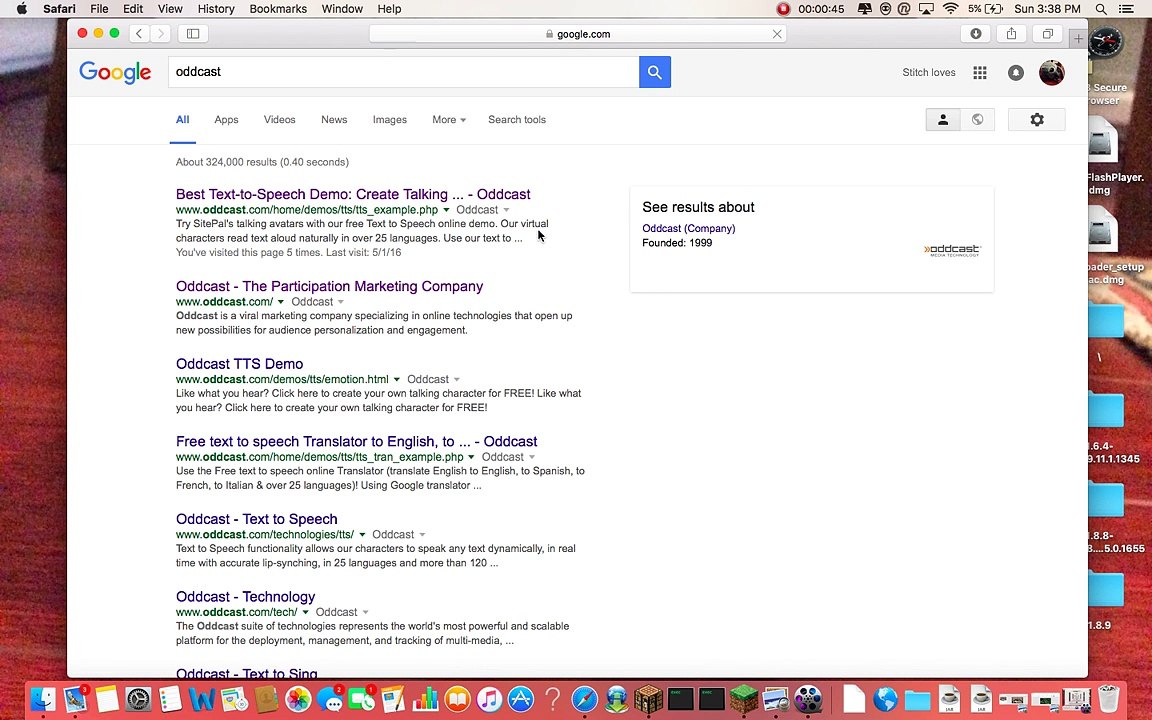Screen dimensions: 1152x720
Task: Open Free text to speech Translator link
Action: click(x=356, y=442)
